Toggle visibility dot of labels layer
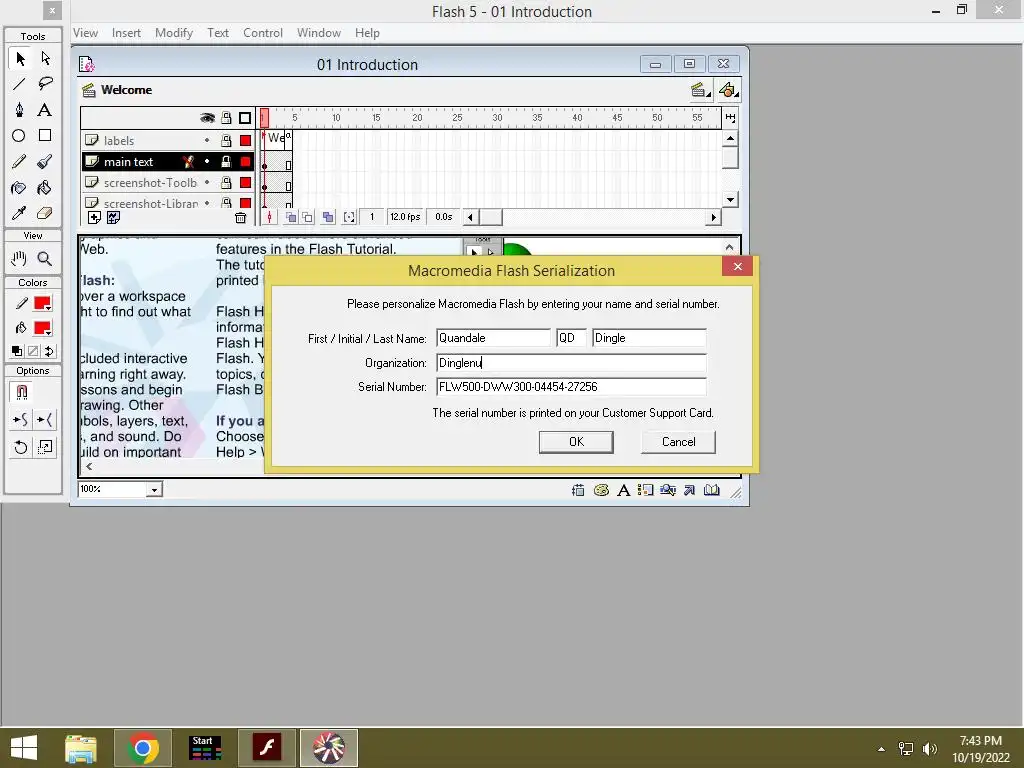Viewport: 1024px width, 768px height. [207, 140]
